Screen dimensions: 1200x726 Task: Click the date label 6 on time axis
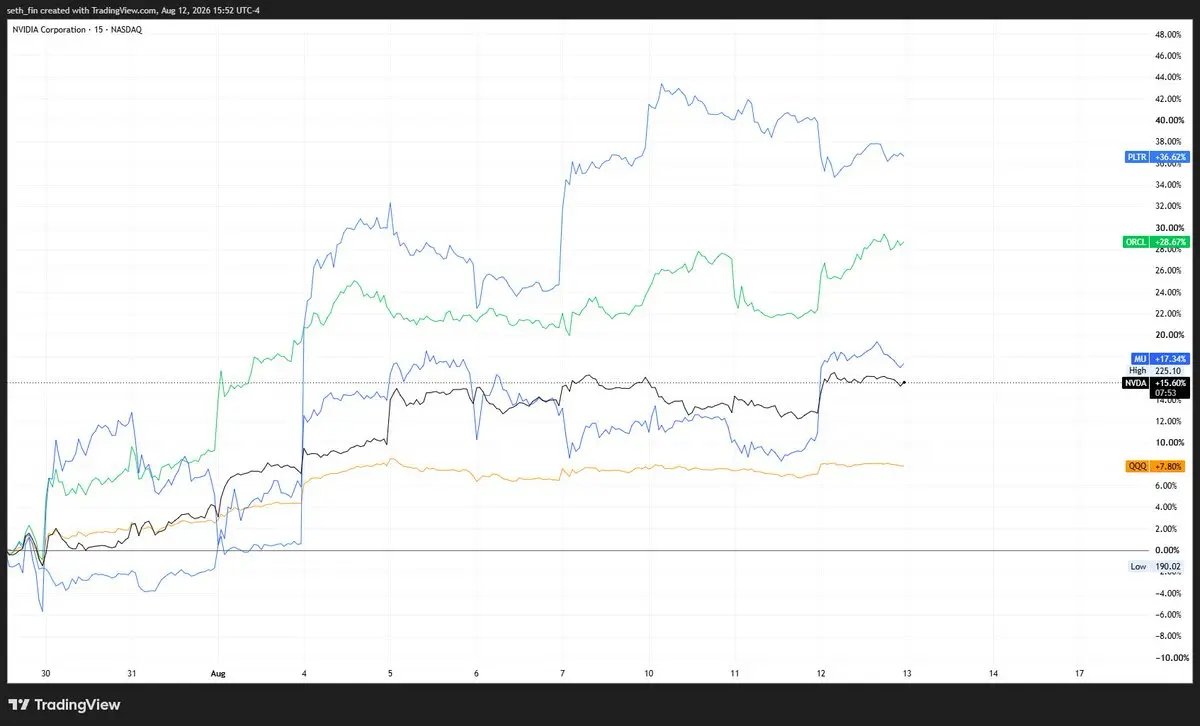(x=477, y=674)
